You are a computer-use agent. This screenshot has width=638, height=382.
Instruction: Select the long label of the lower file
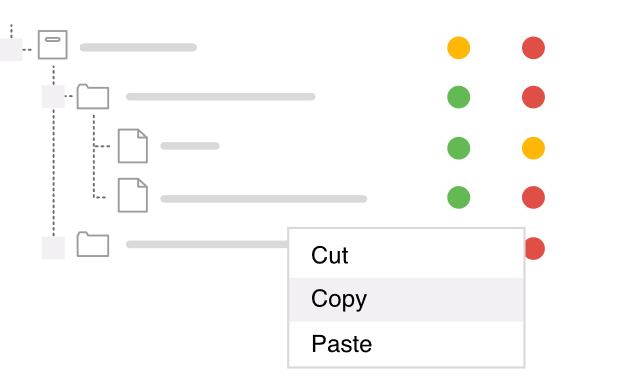coord(264,199)
